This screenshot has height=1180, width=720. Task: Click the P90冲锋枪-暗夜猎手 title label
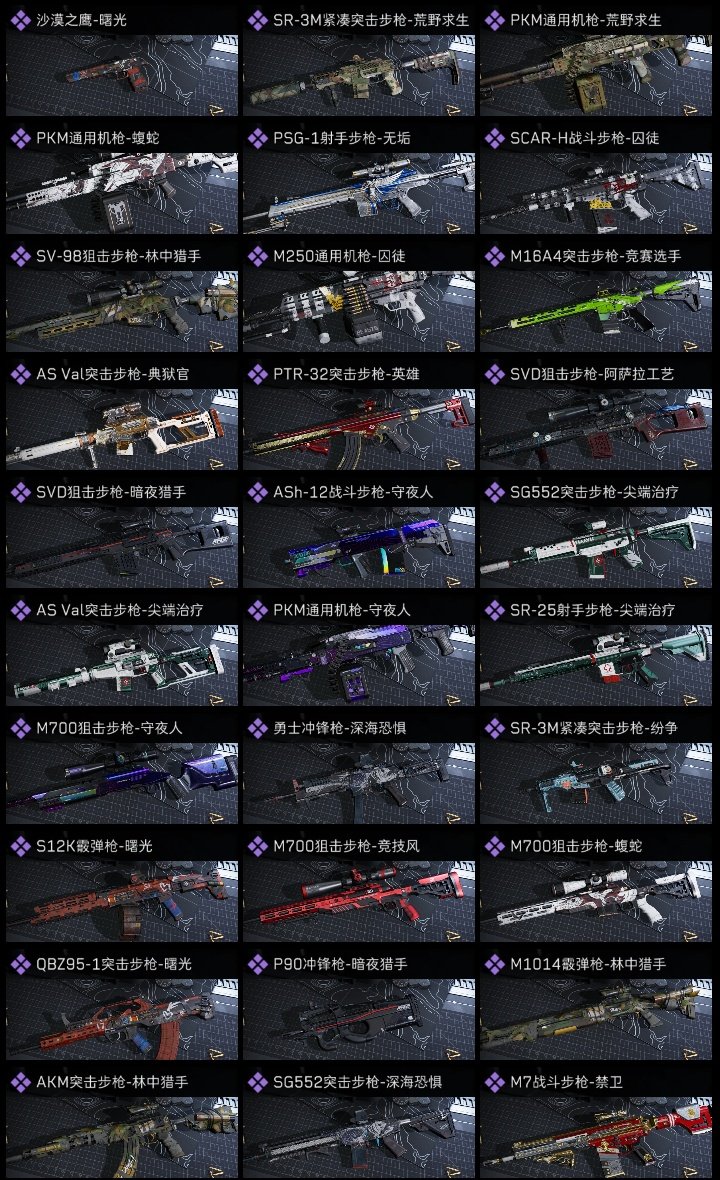pos(340,964)
